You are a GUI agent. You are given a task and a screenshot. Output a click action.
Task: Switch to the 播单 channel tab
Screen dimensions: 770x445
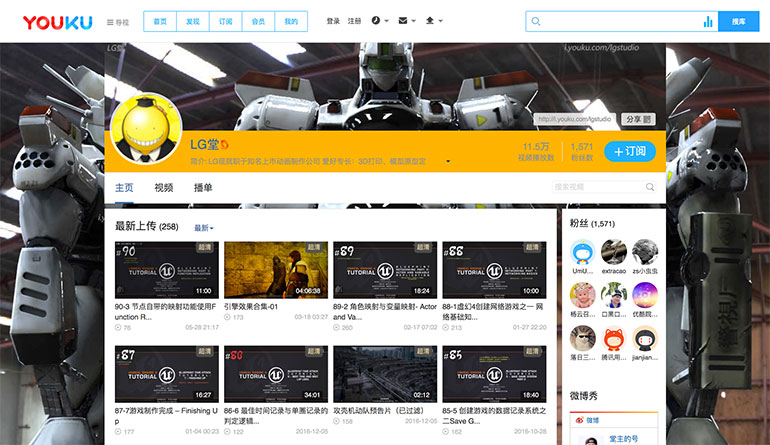203,188
